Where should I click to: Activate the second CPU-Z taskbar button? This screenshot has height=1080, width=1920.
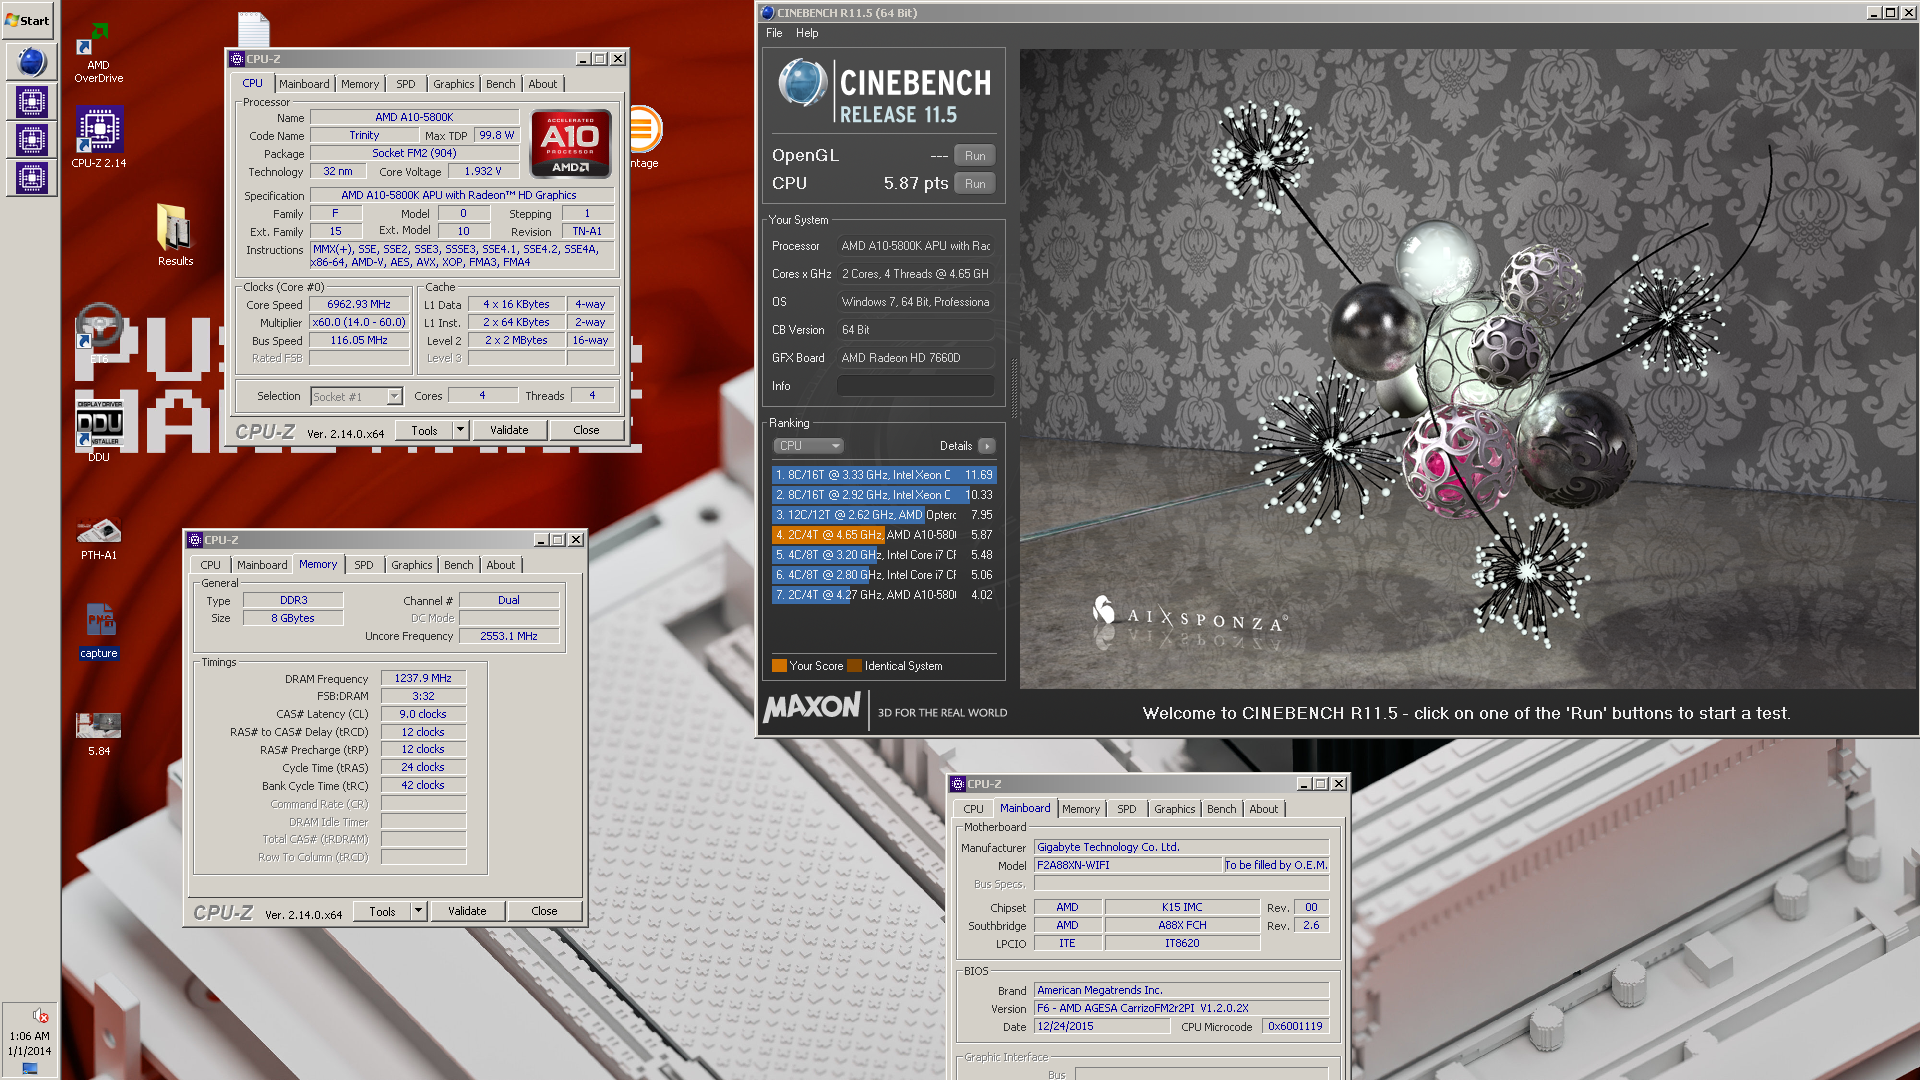[x=31, y=140]
